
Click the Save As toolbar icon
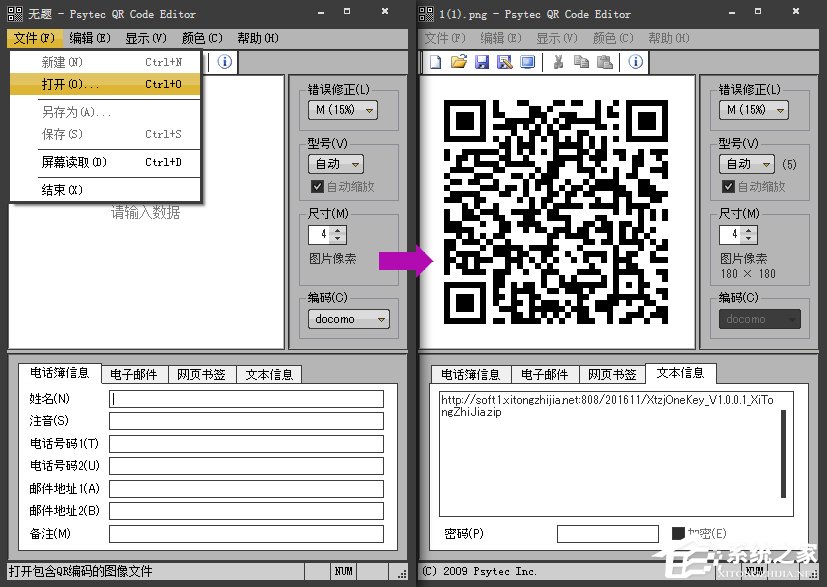(x=504, y=62)
